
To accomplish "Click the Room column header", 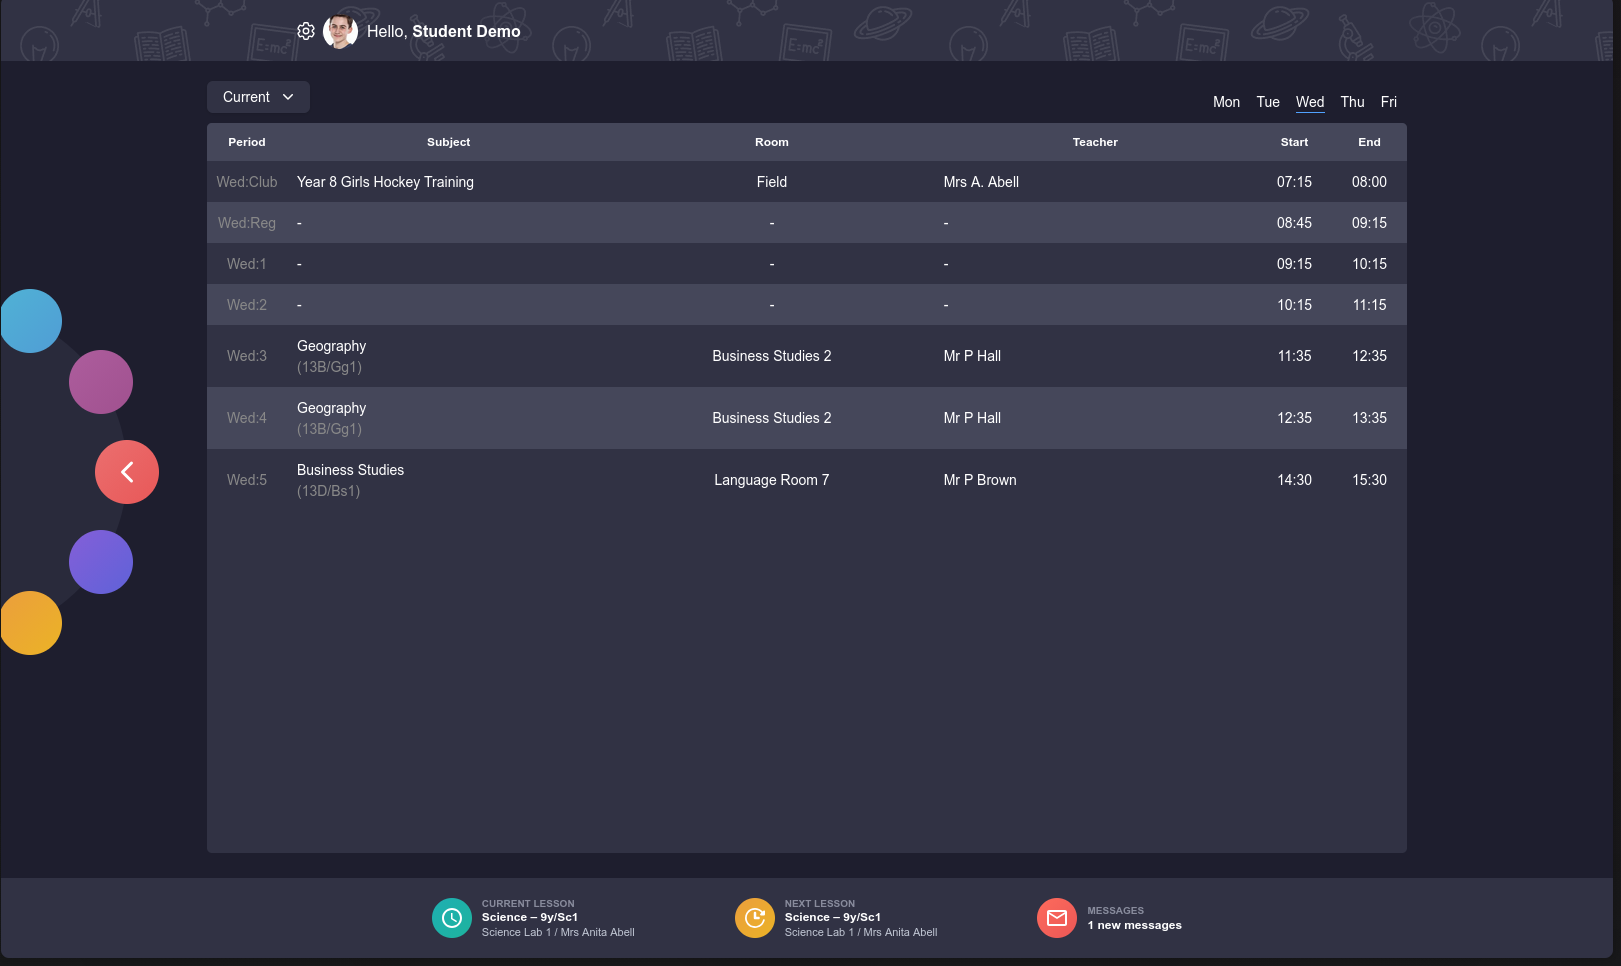I will point(772,142).
